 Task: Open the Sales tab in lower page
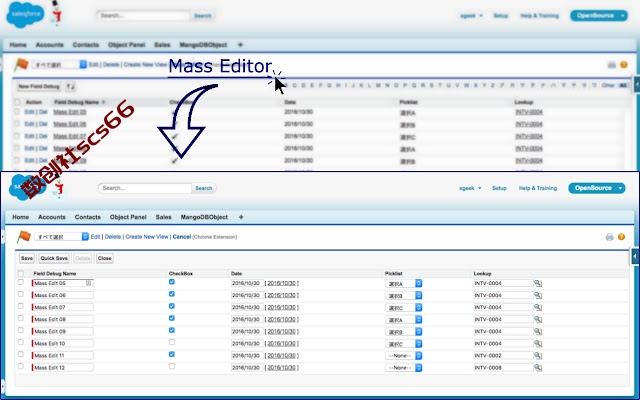163,217
